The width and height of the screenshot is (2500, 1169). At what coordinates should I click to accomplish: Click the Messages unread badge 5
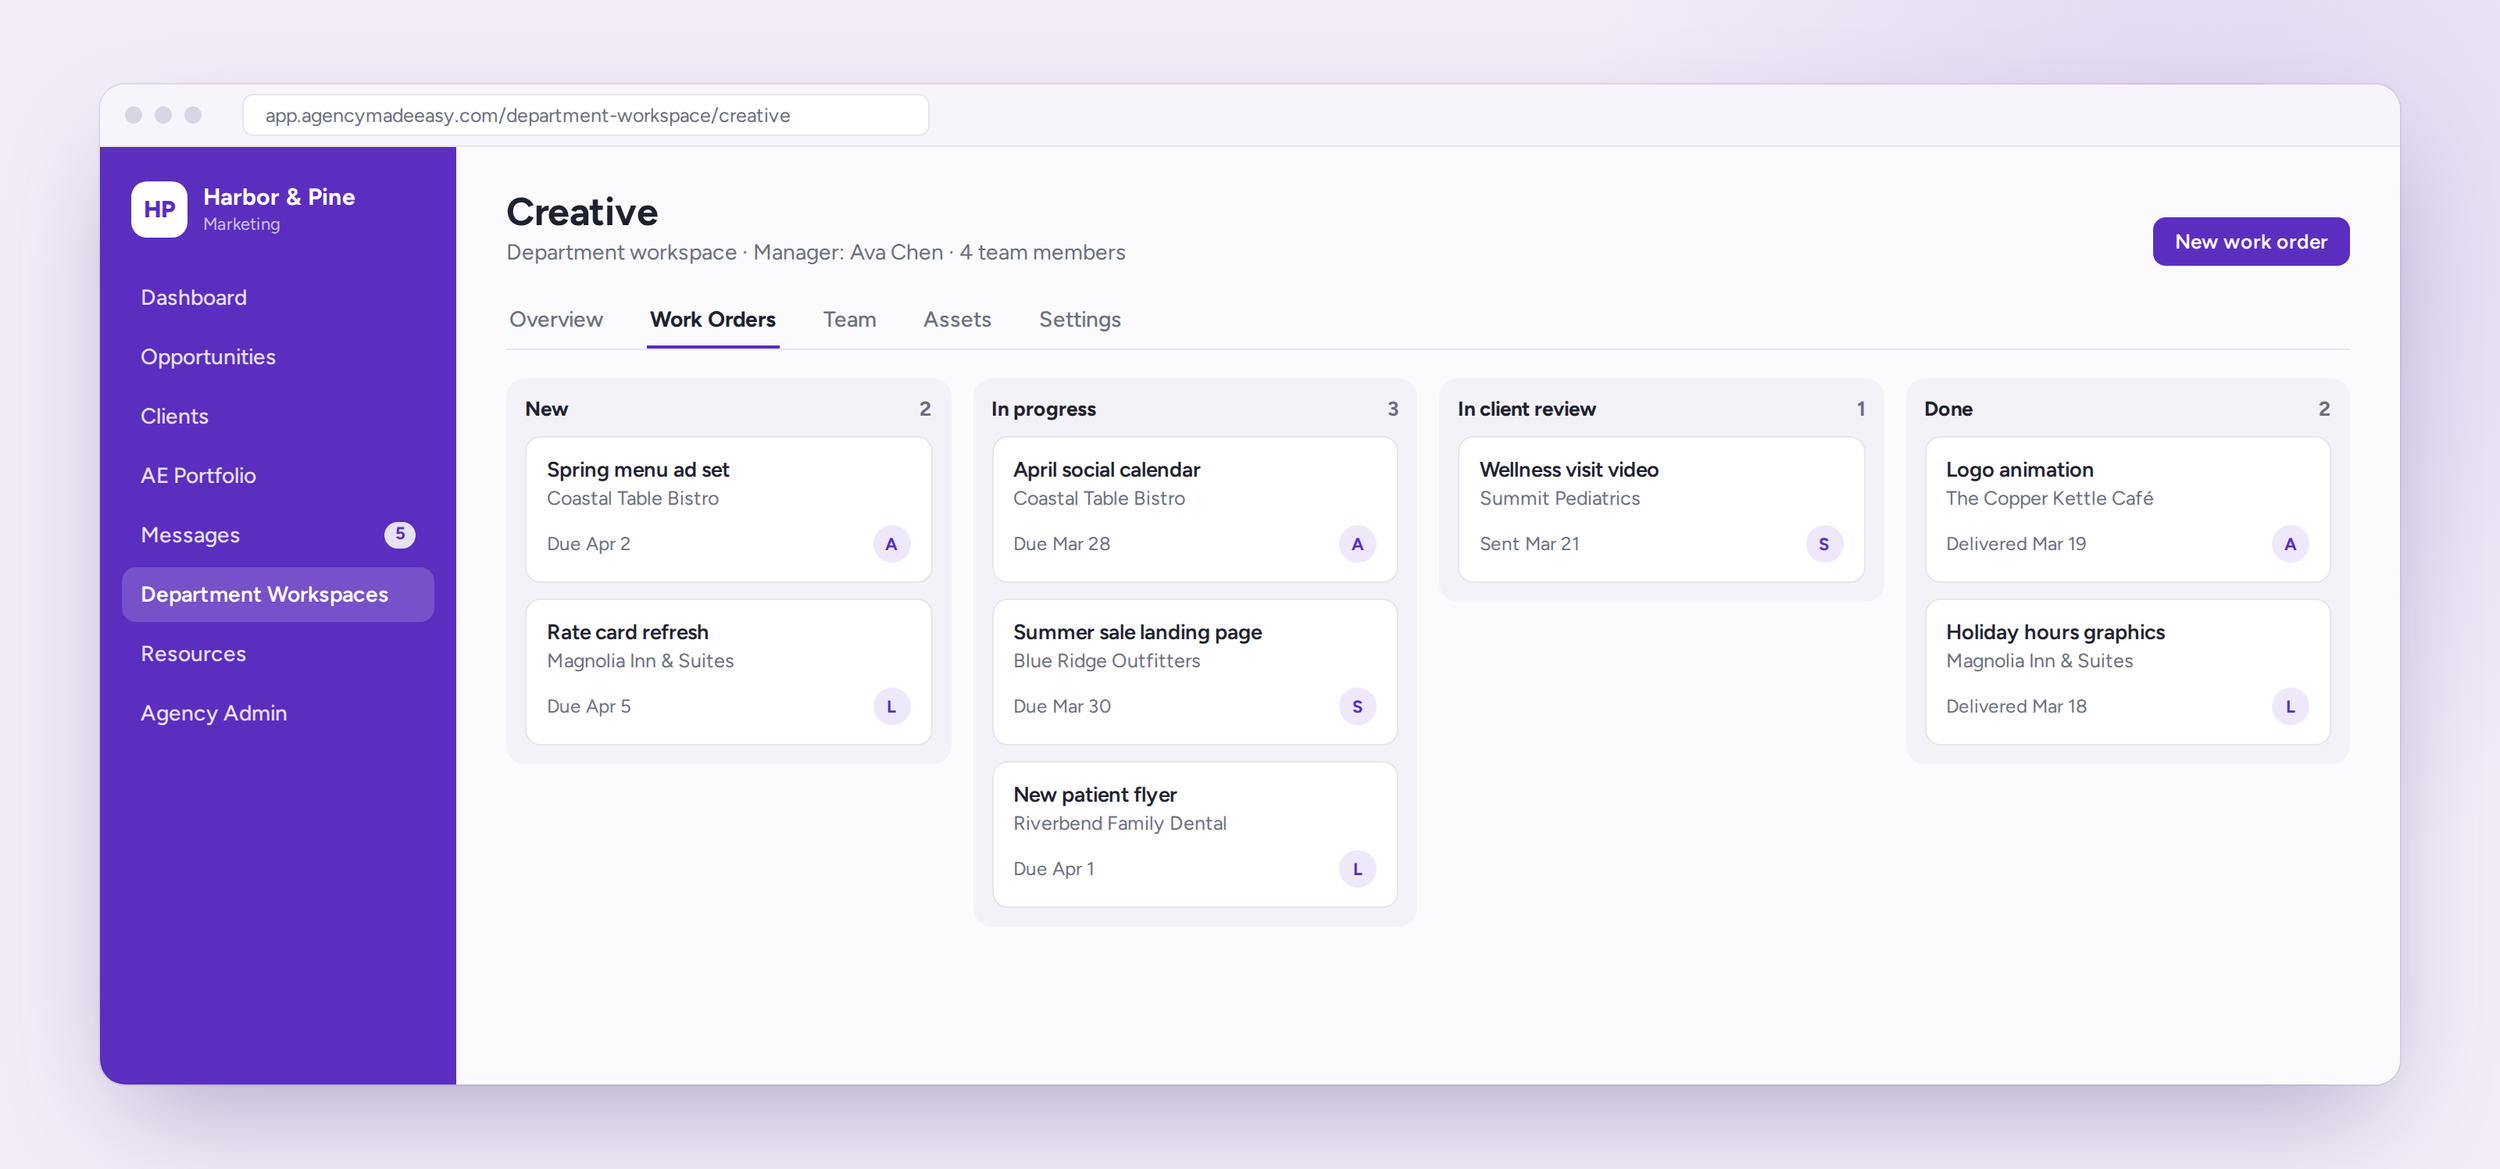pyautogui.click(x=400, y=534)
